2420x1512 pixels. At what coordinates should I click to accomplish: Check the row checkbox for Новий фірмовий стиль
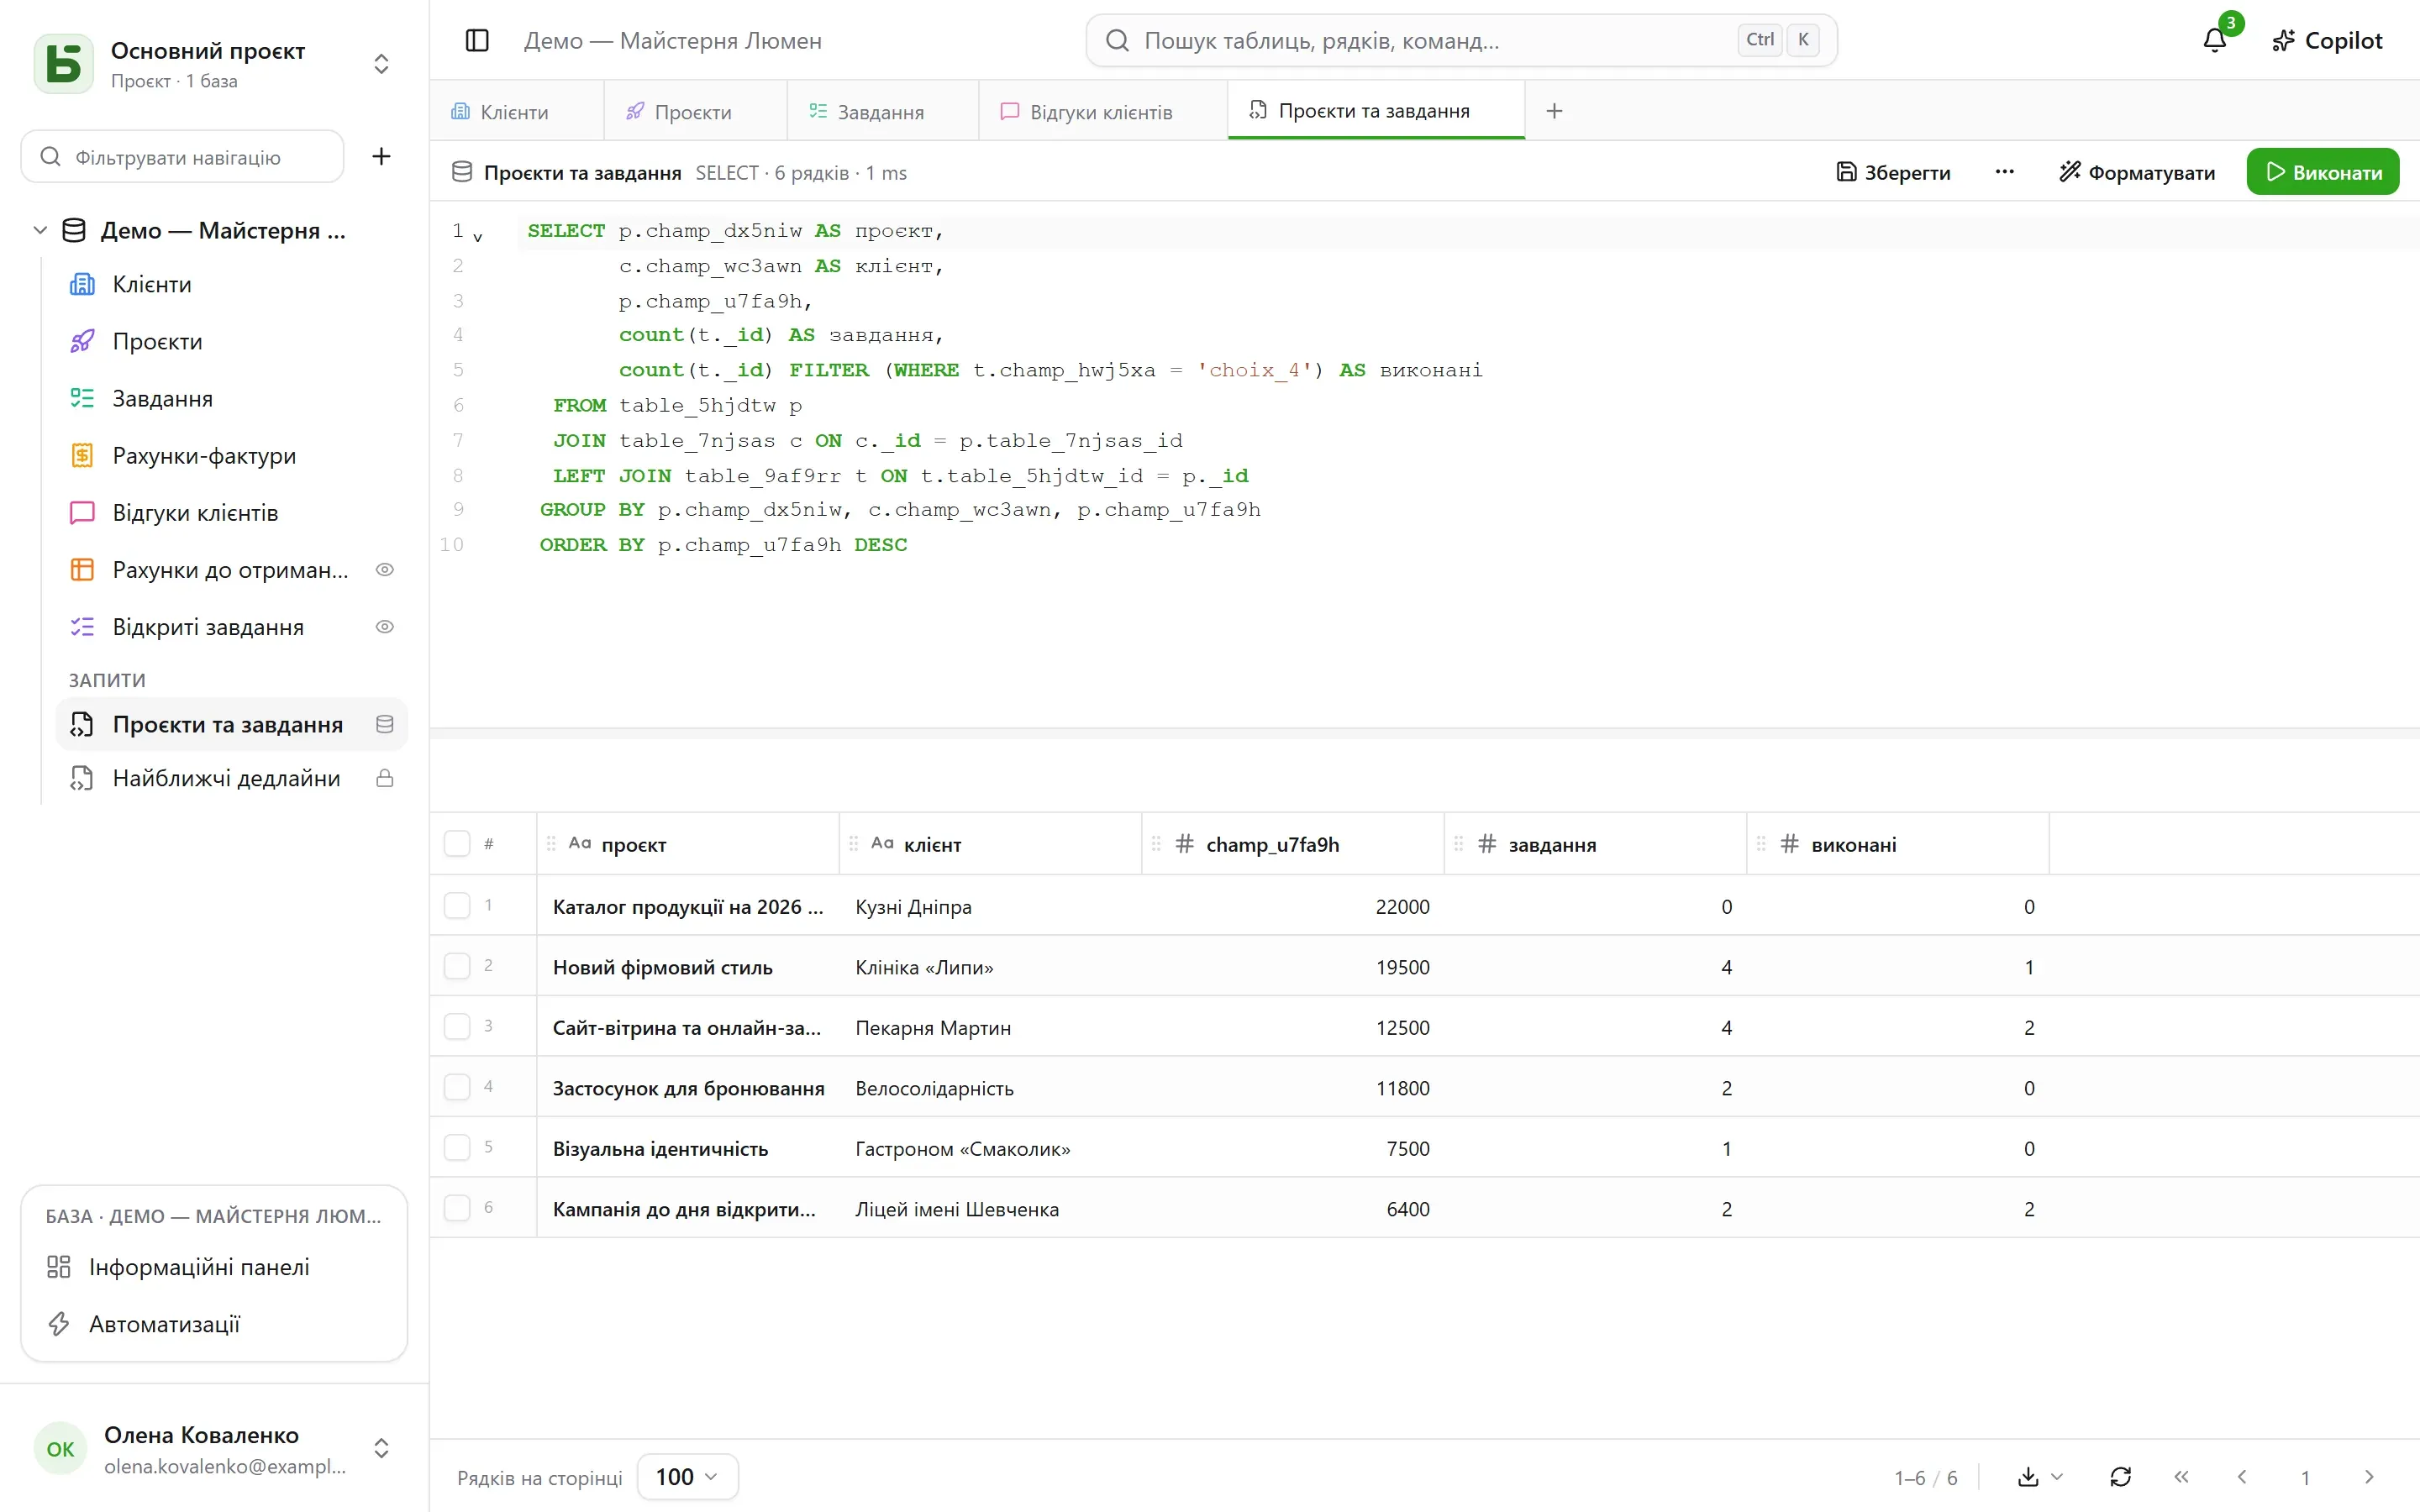click(x=457, y=966)
